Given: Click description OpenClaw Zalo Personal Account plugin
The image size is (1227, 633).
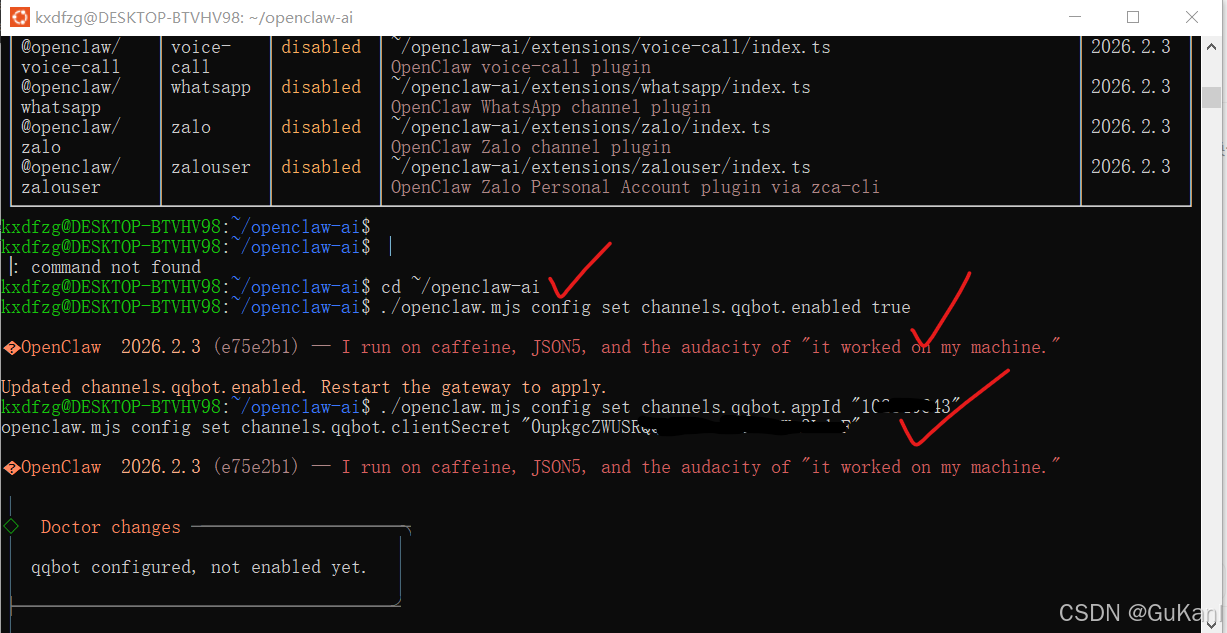Looking at the screenshot, I should [x=635, y=187].
